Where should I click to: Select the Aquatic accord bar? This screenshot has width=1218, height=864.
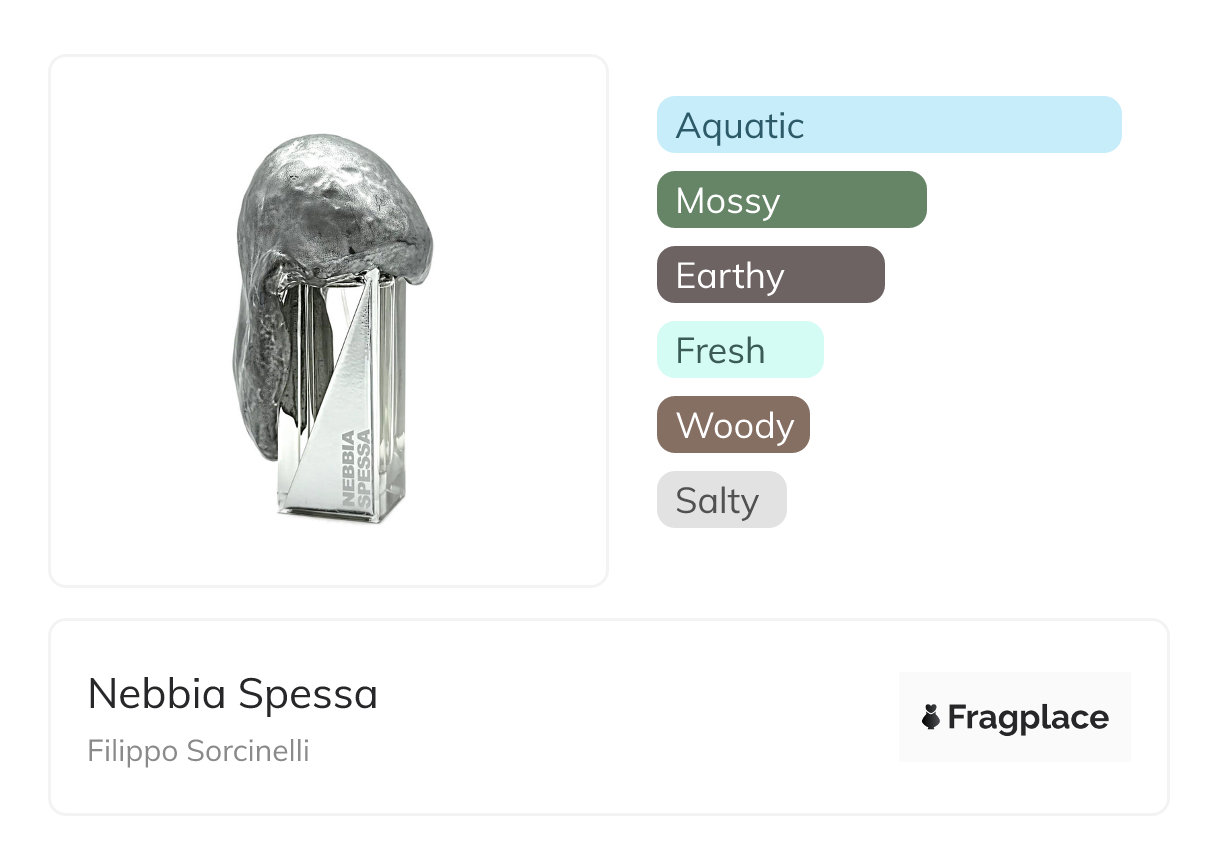(x=888, y=125)
